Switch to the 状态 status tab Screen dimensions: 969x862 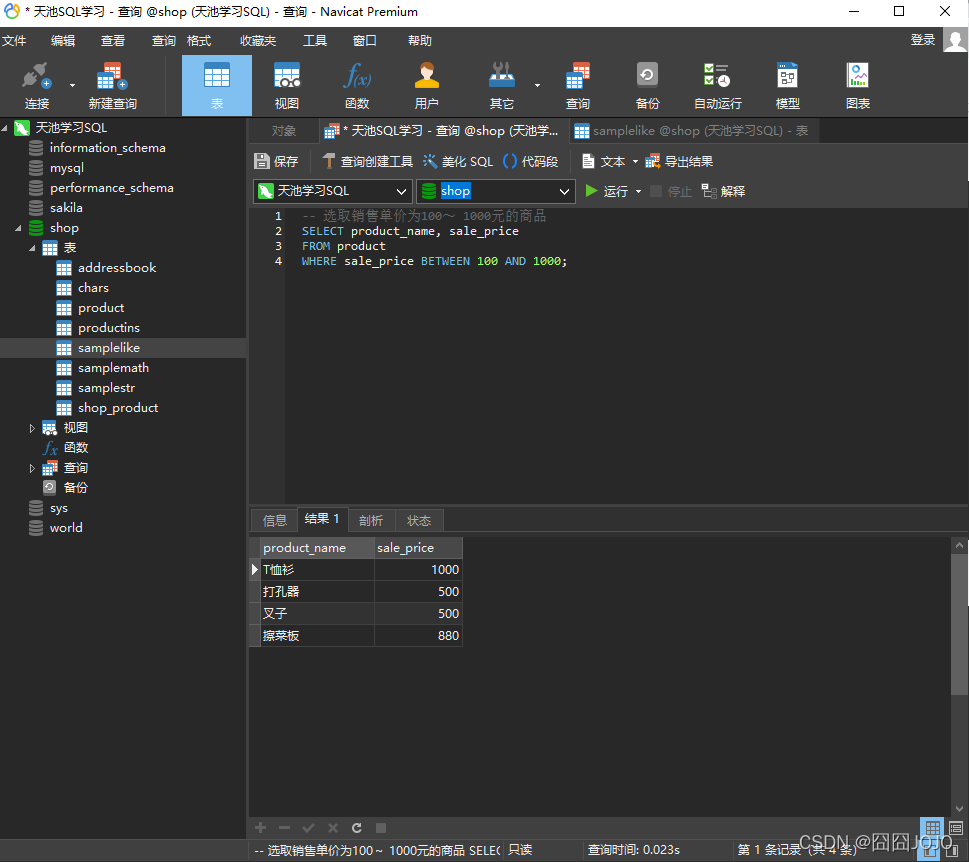[x=419, y=520]
